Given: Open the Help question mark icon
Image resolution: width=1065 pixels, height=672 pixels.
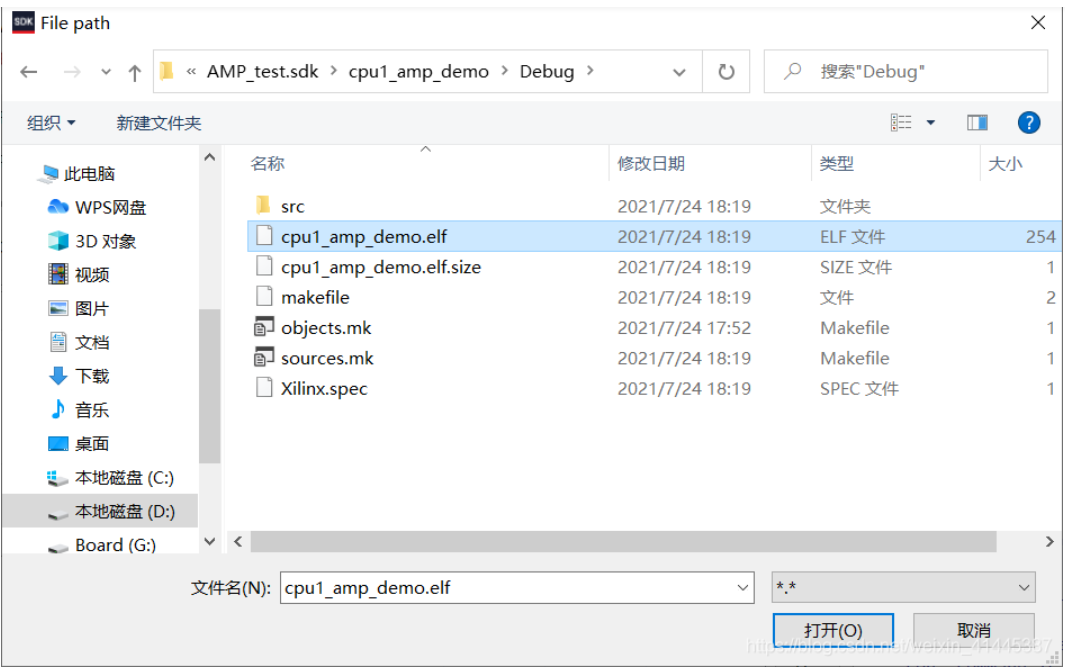Looking at the screenshot, I should pos(1029,122).
